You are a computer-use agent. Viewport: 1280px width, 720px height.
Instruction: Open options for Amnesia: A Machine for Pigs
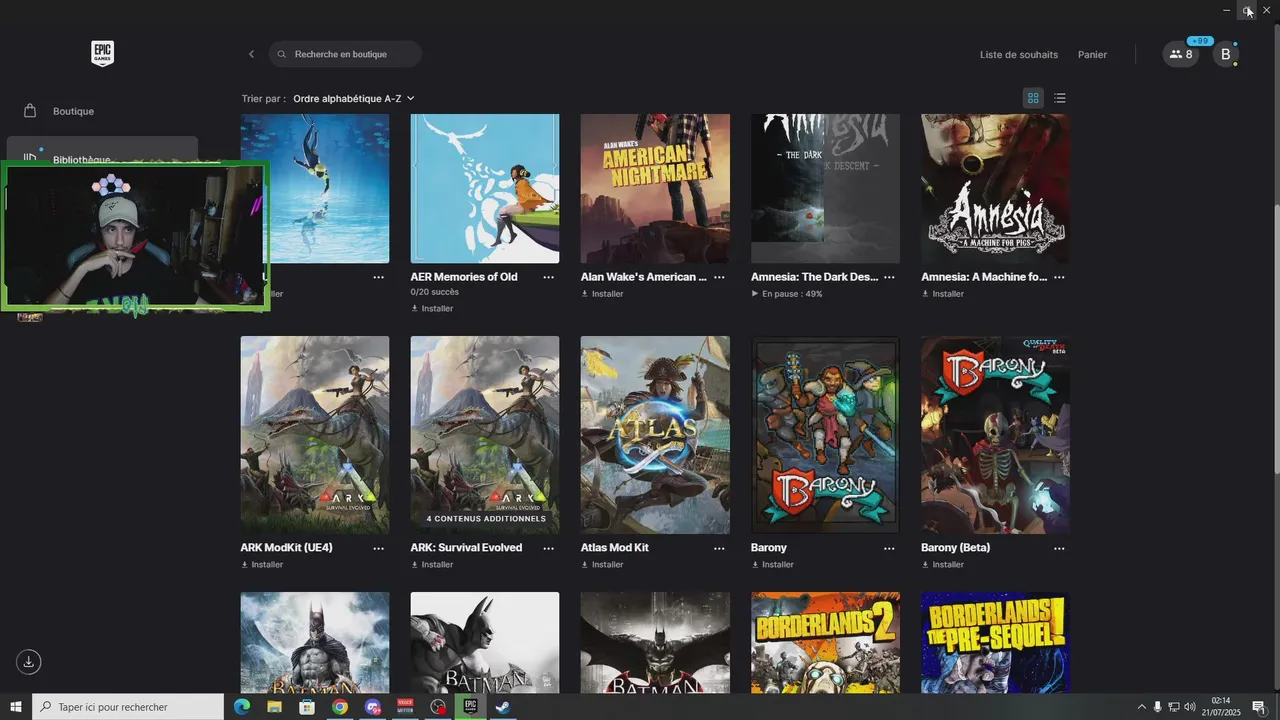click(x=1059, y=277)
